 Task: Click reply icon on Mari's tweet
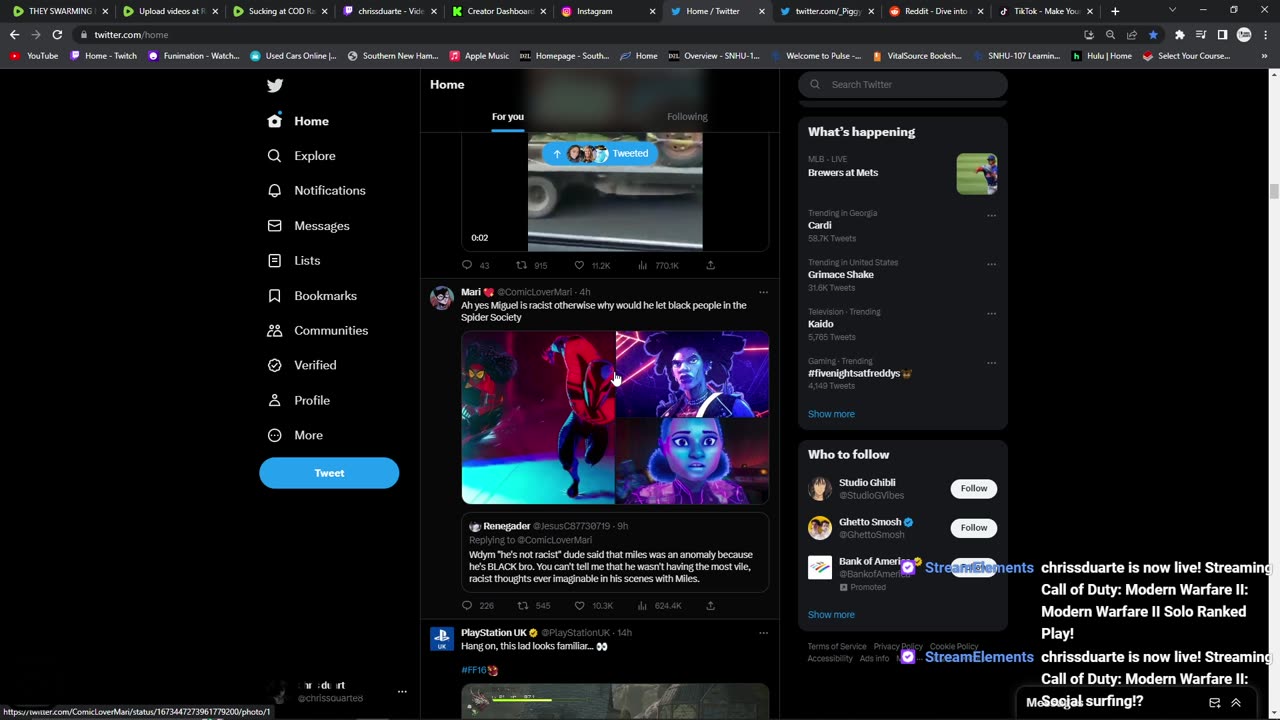[x=467, y=606]
